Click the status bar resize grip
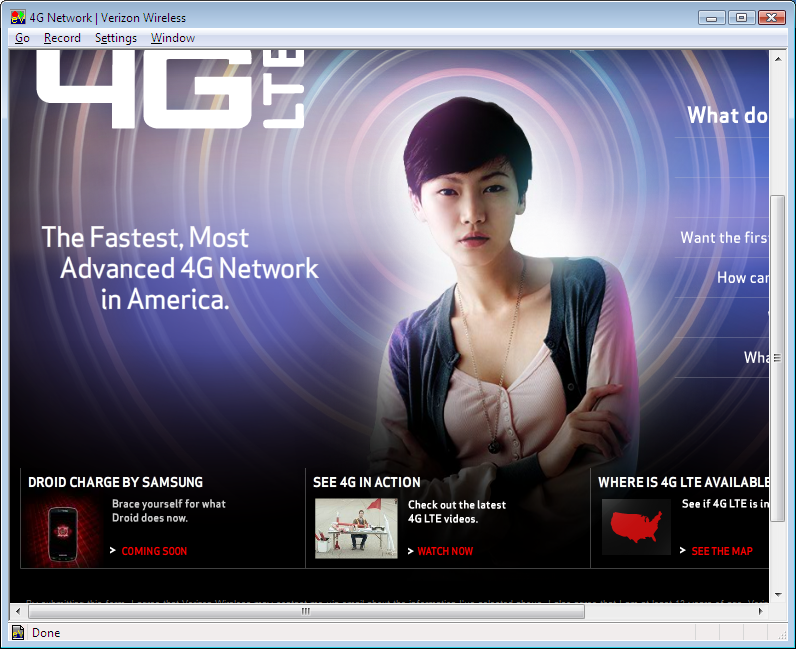 click(782, 634)
